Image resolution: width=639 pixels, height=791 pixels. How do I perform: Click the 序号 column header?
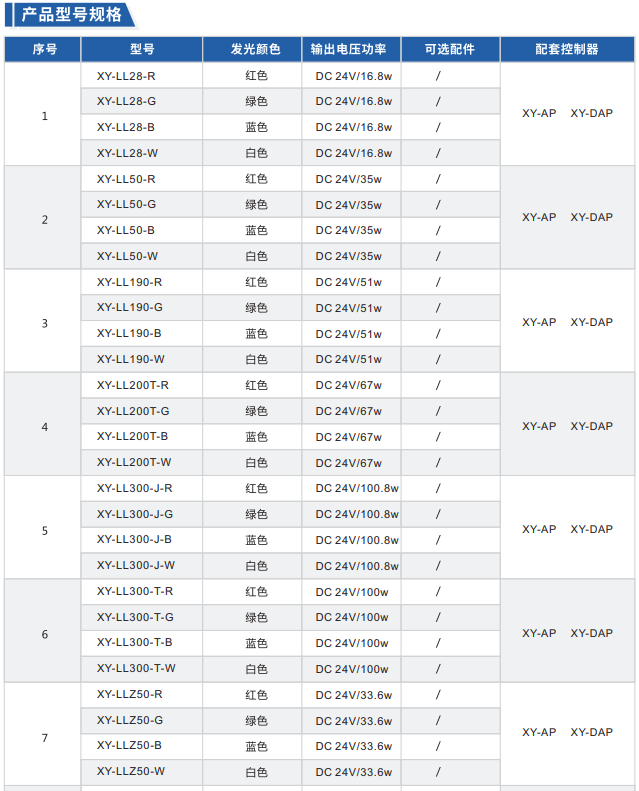click(x=44, y=49)
